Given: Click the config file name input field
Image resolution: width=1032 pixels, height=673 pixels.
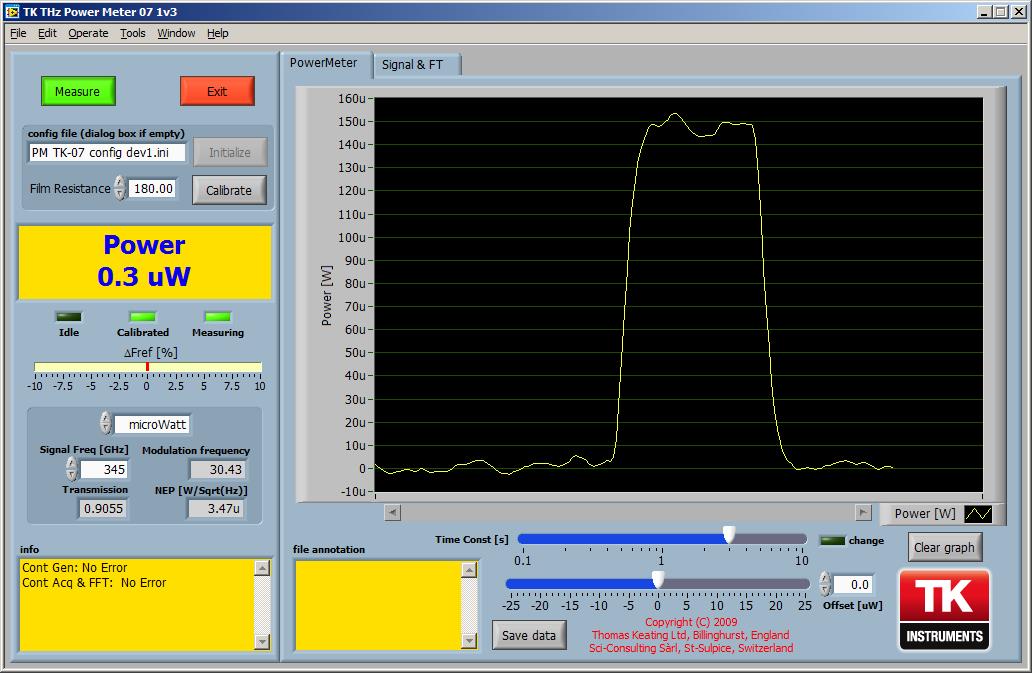Looking at the screenshot, I should point(107,153).
